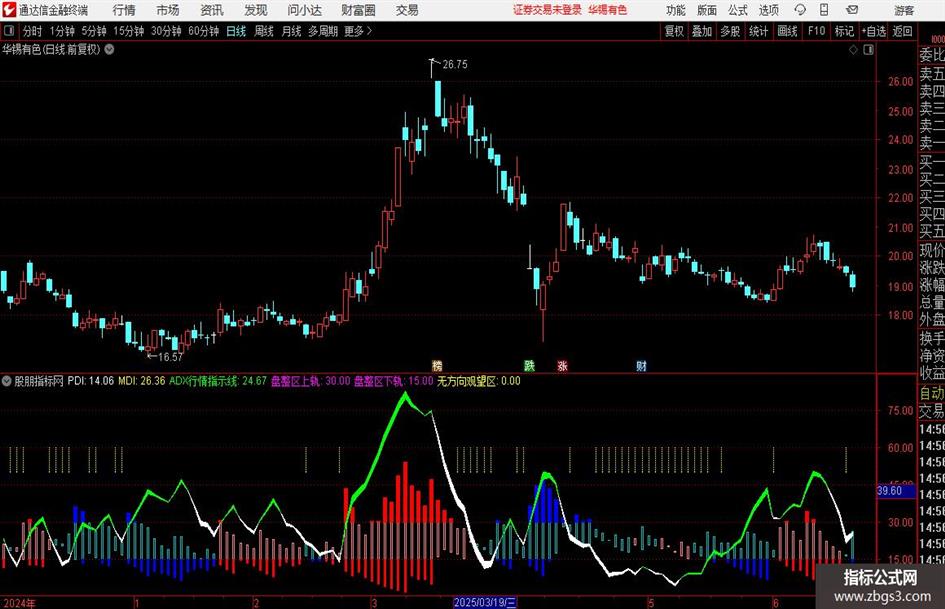The width and height of the screenshot is (945, 609).
Task: Expand the 股朋指标网 indicator dropdown arrow
Action: click(x=7, y=381)
